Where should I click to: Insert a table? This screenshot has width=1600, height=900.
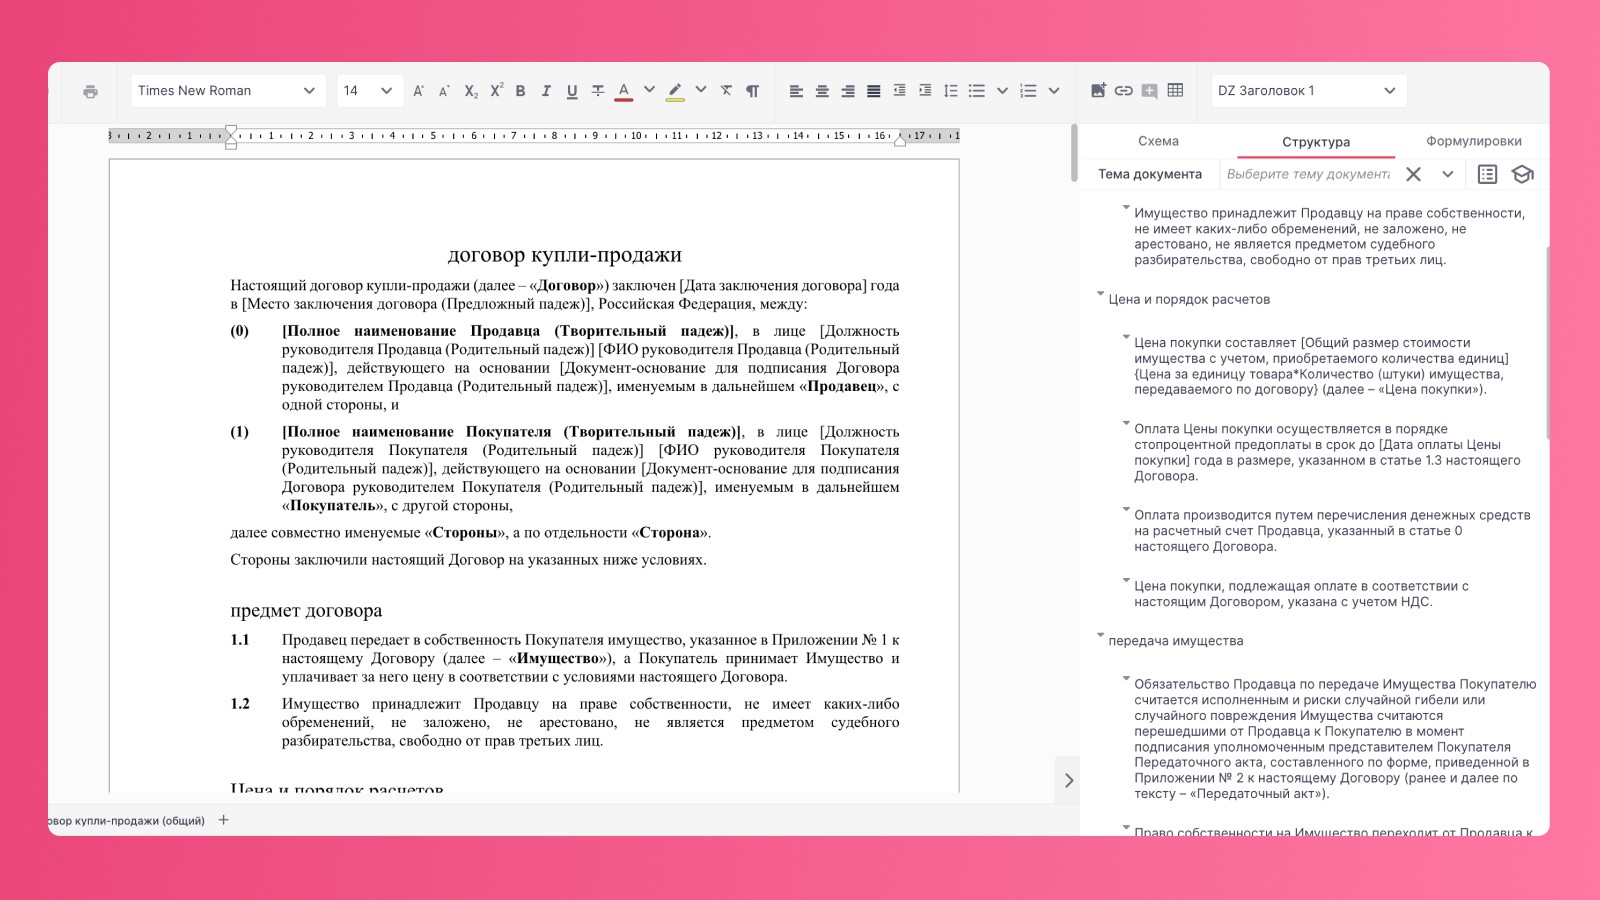click(1175, 91)
